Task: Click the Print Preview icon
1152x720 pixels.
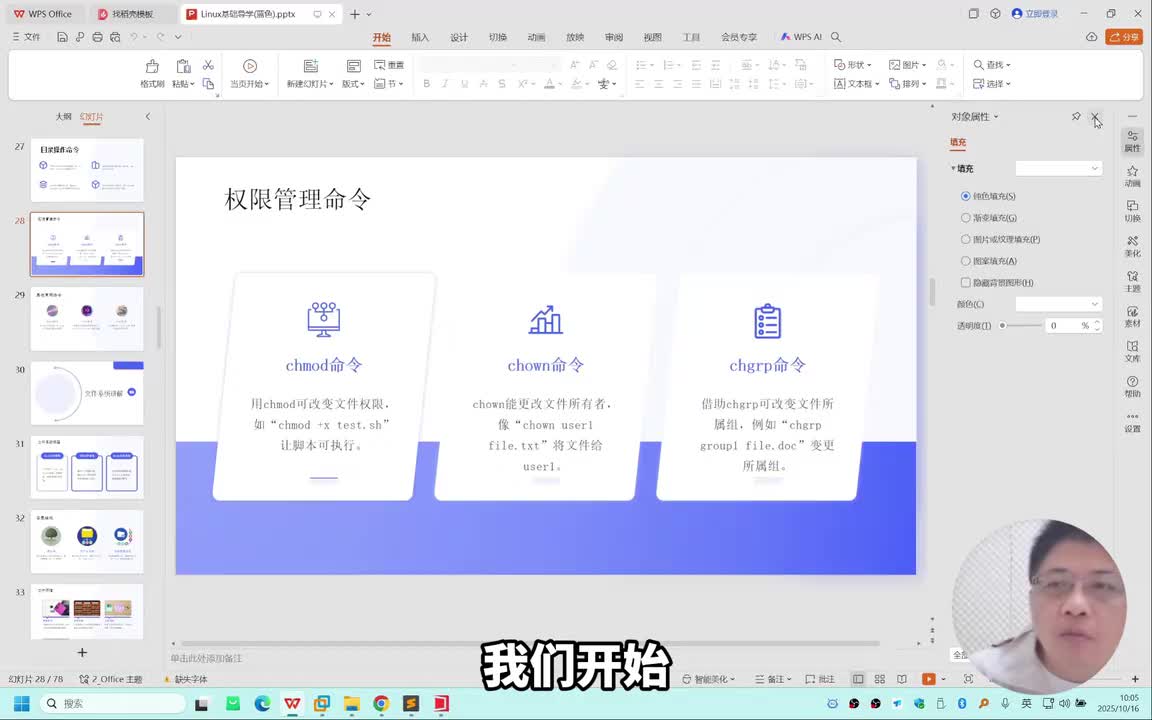Action: click(x=115, y=36)
